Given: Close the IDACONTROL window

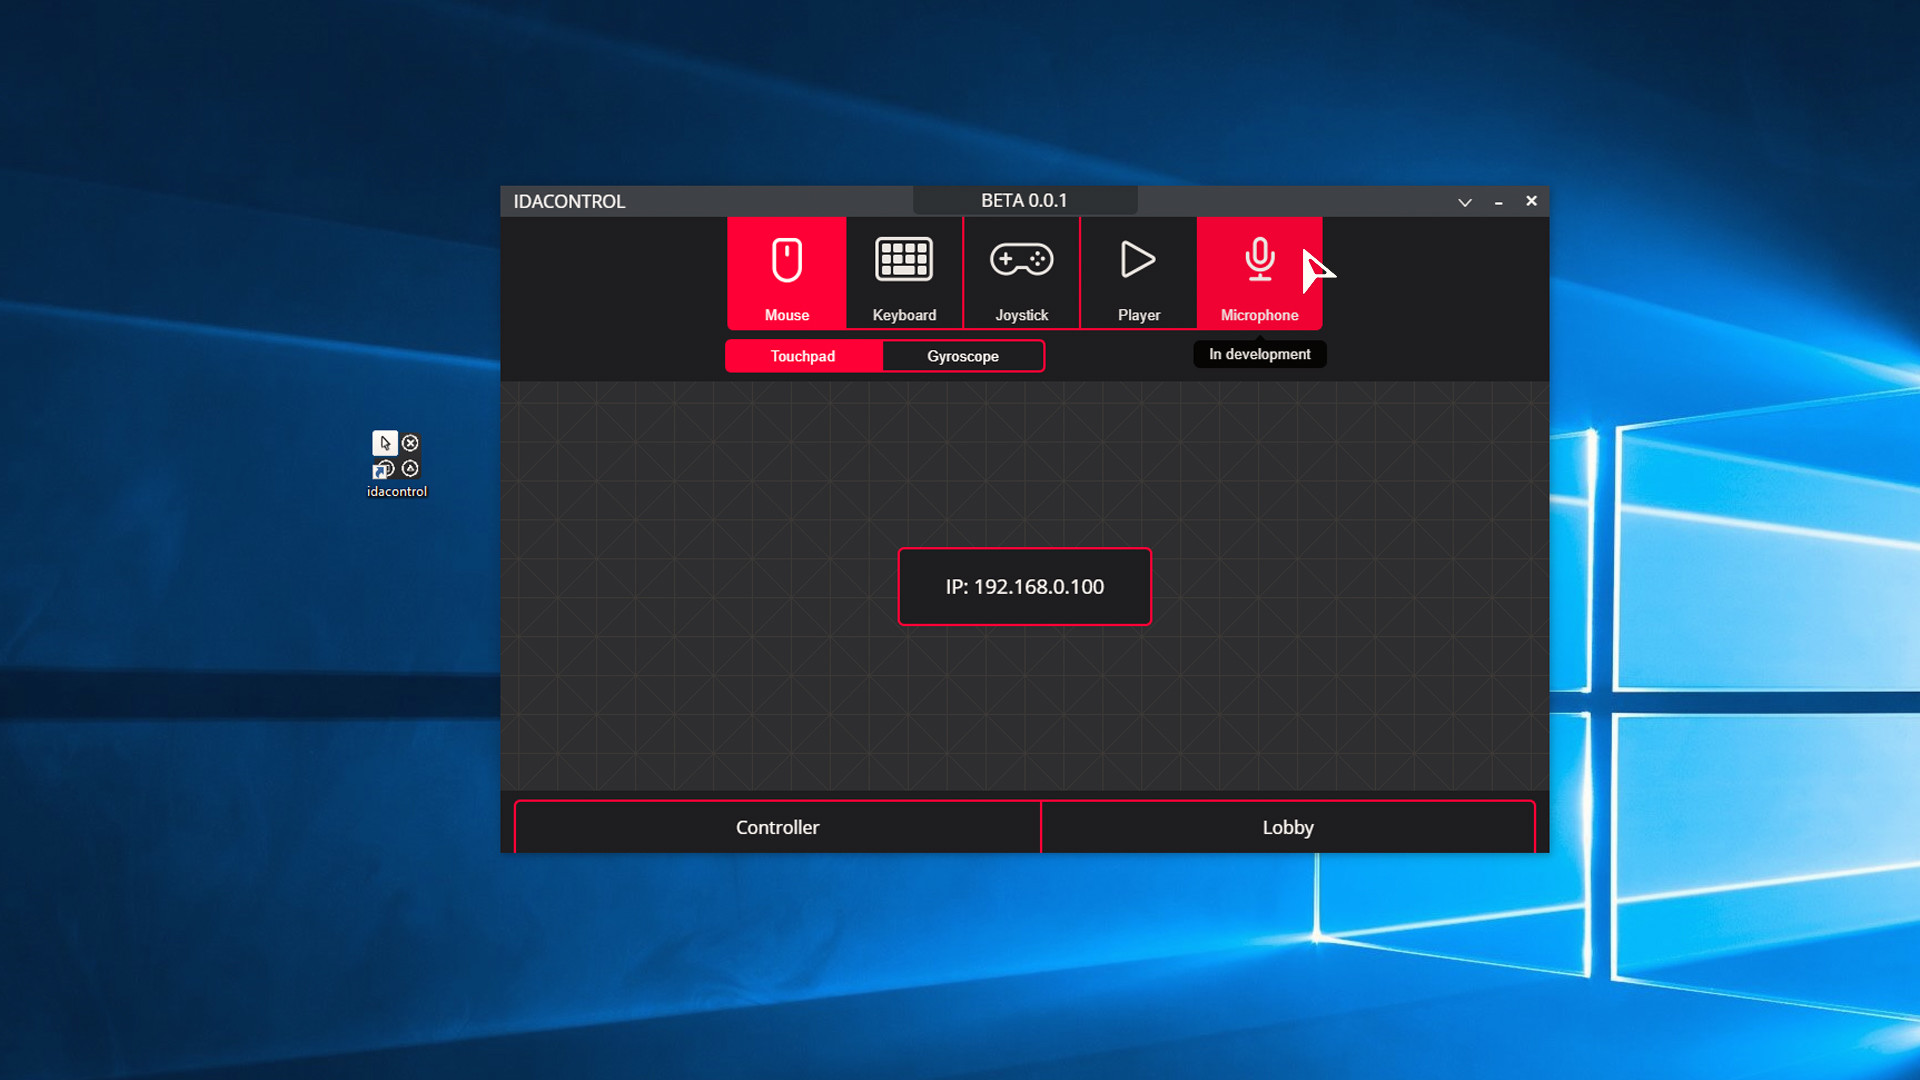Looking at the screenshot, I should [x=1531, y=201].
